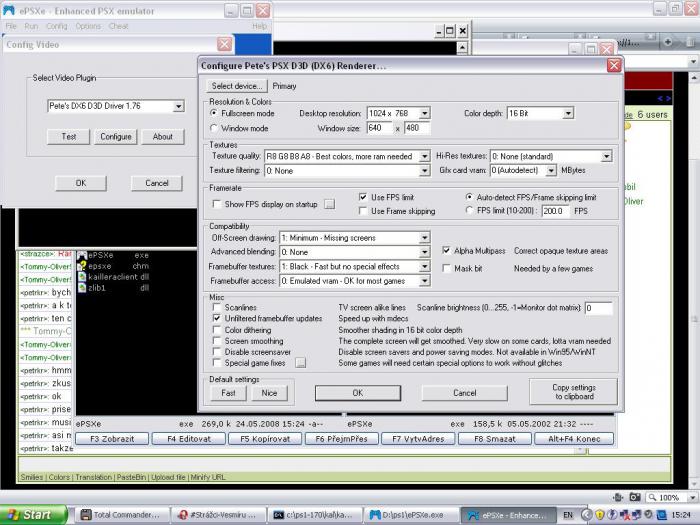Open the Gfx card vram dropdown
Screen dimensions: 700x525
[x=551, y=171]
